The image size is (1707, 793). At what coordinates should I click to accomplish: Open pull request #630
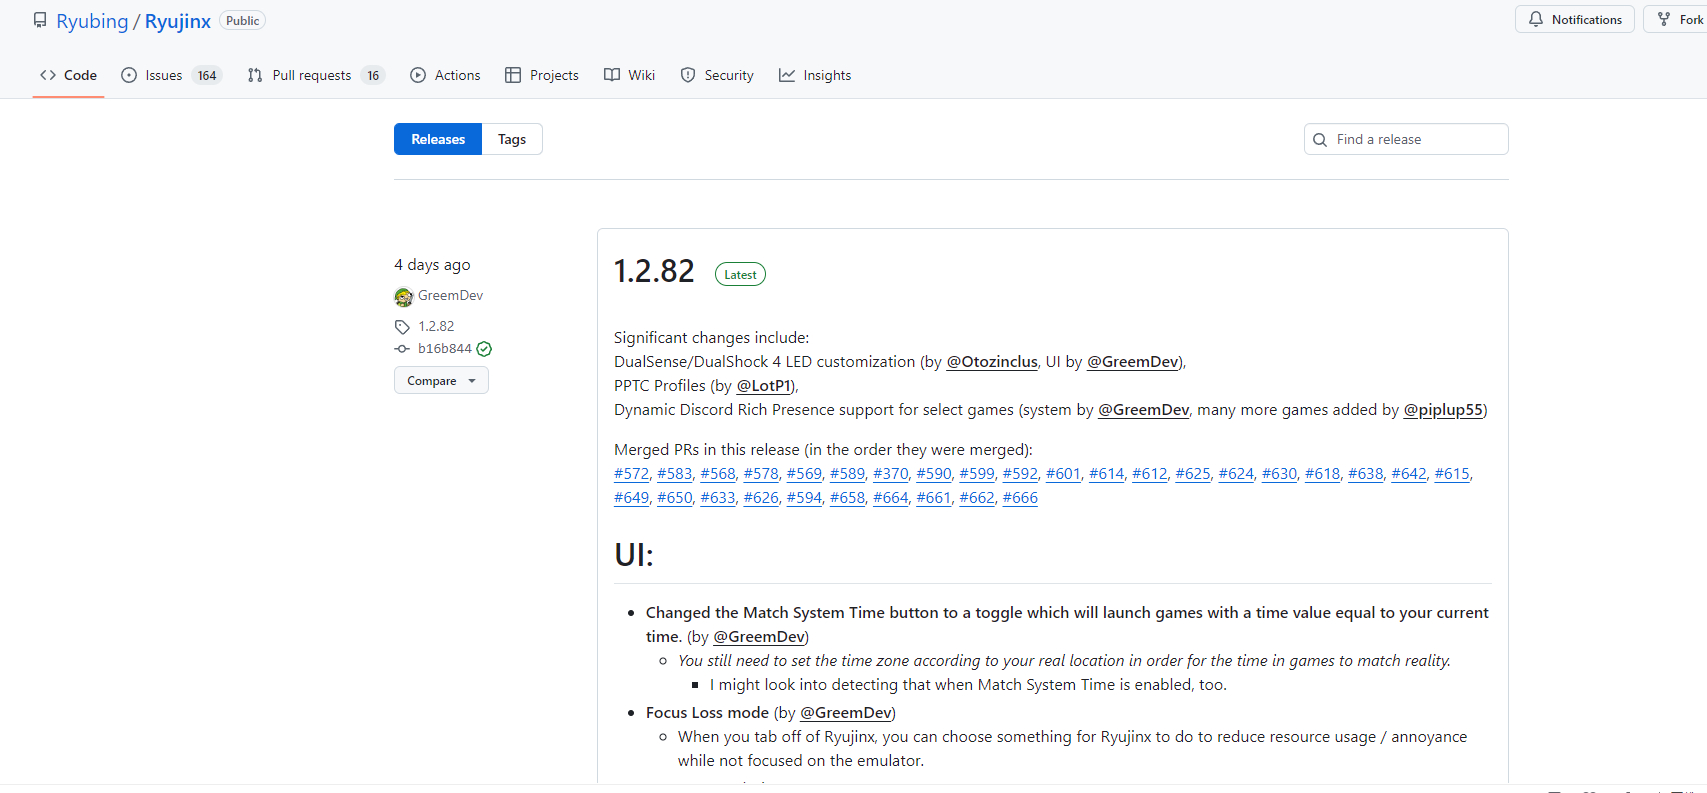(1279, 474)
